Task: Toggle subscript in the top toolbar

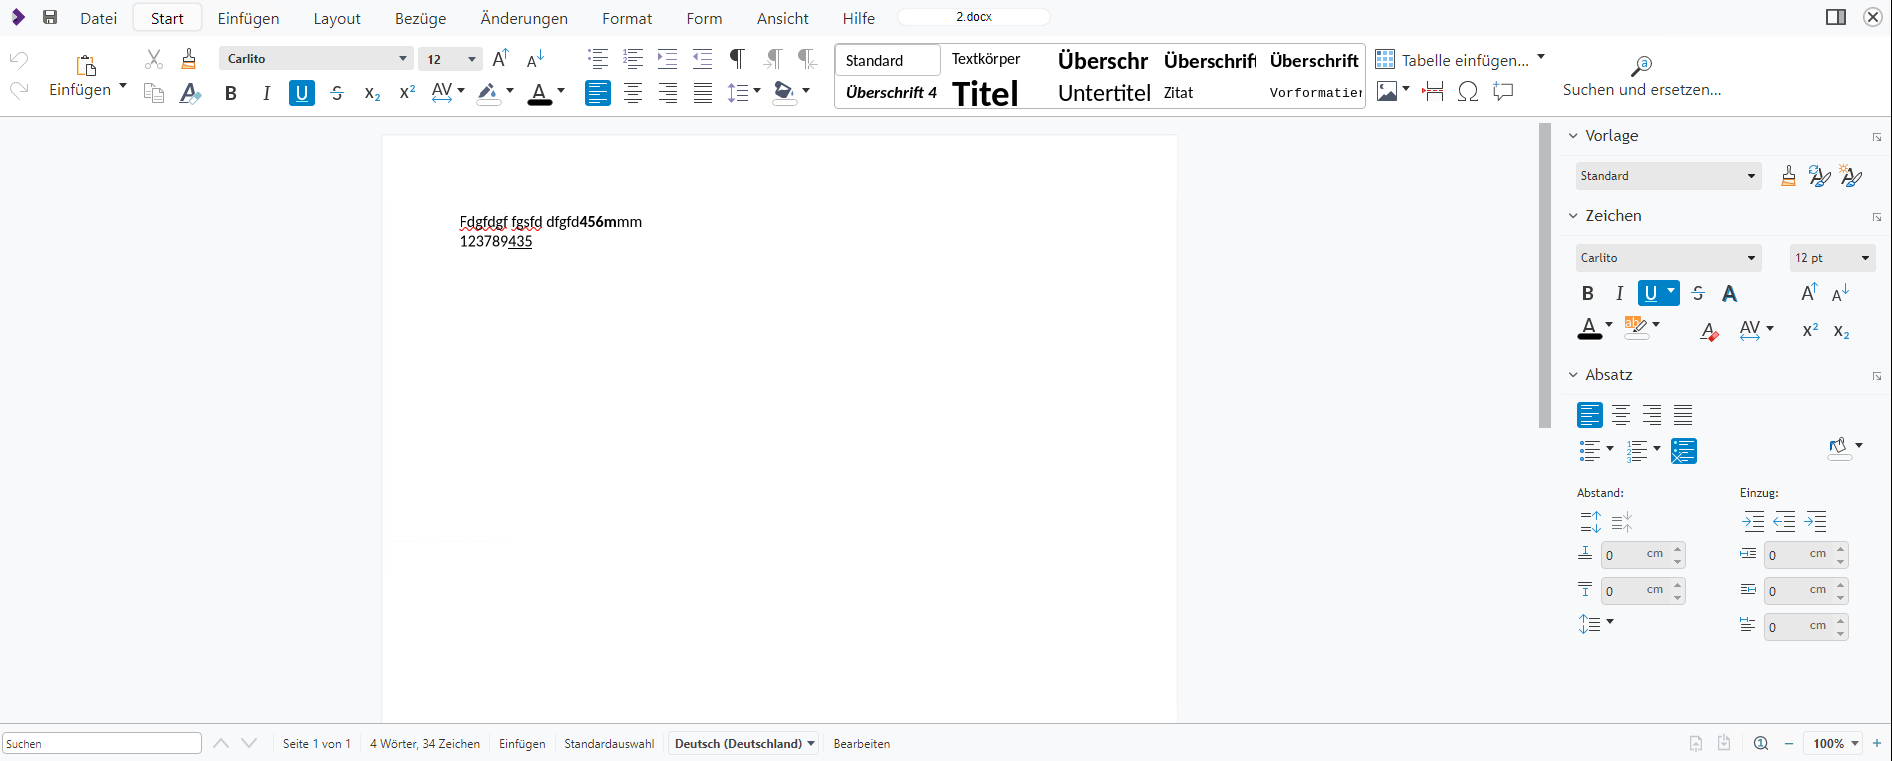Action: pos(372,93)
